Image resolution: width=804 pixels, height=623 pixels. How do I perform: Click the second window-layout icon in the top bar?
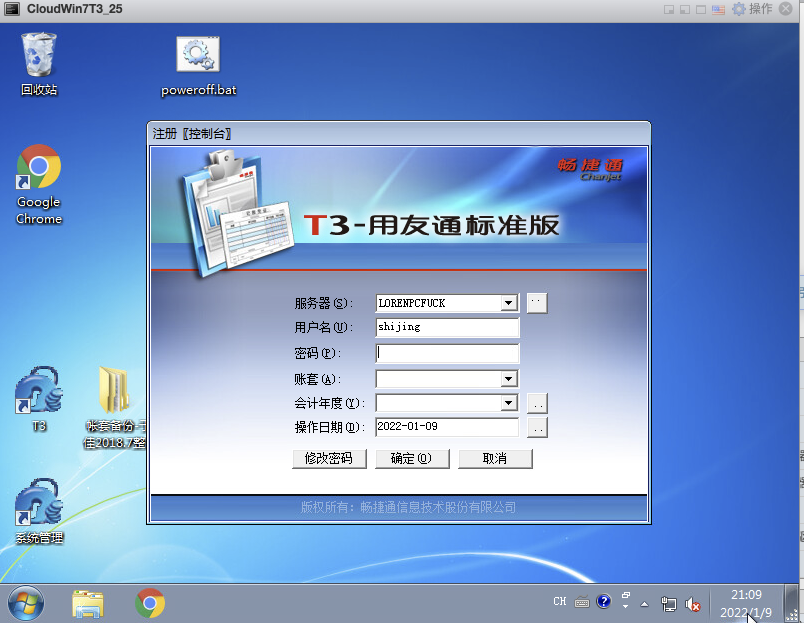click(685, 9)
